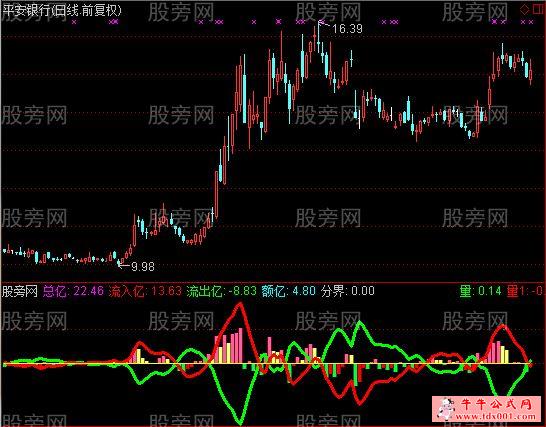This screenshot has height=427, width=546.
Task: Click the arrow marker beside the 16.39 high
Action: point(324,24)
